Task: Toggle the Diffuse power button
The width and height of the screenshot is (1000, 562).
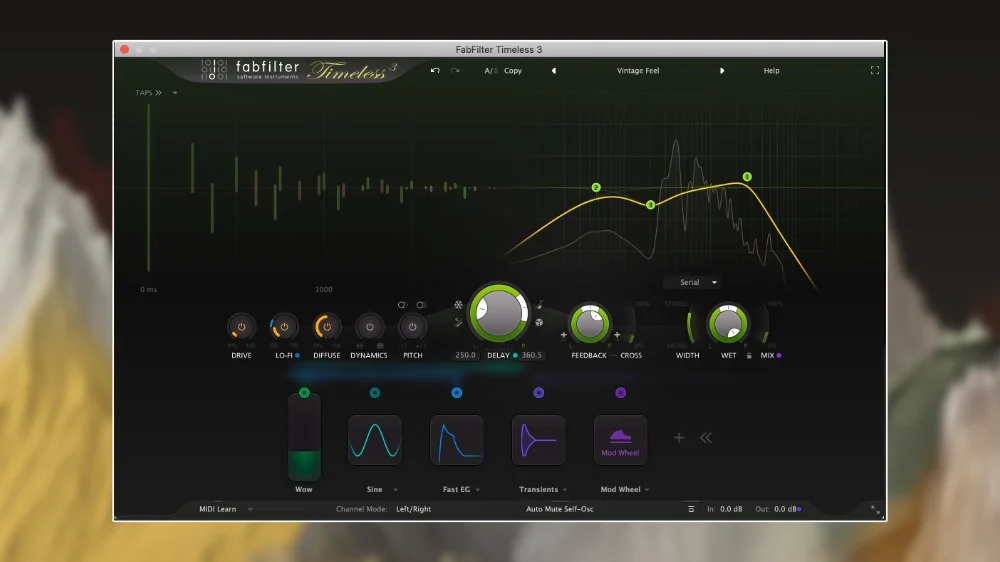Action: pyautogui.click(x=327, y=327)
